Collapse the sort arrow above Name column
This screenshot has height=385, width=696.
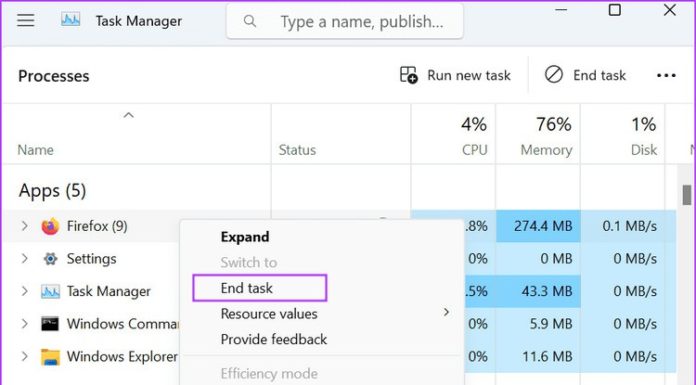[129, 115]
